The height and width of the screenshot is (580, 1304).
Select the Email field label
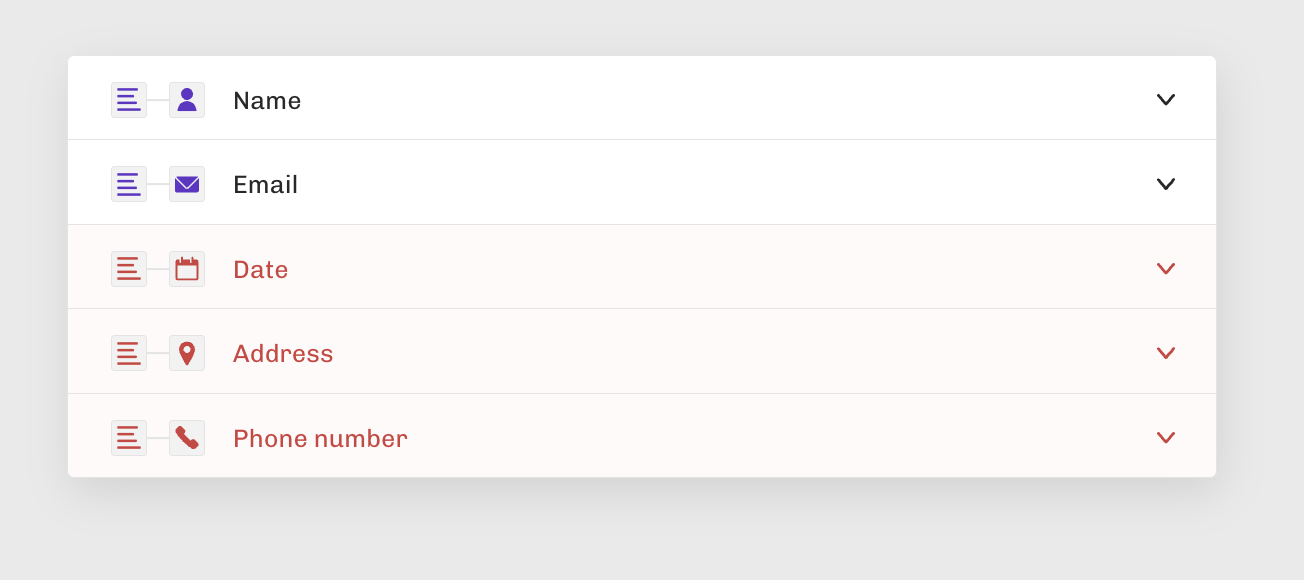click(265, 184)
